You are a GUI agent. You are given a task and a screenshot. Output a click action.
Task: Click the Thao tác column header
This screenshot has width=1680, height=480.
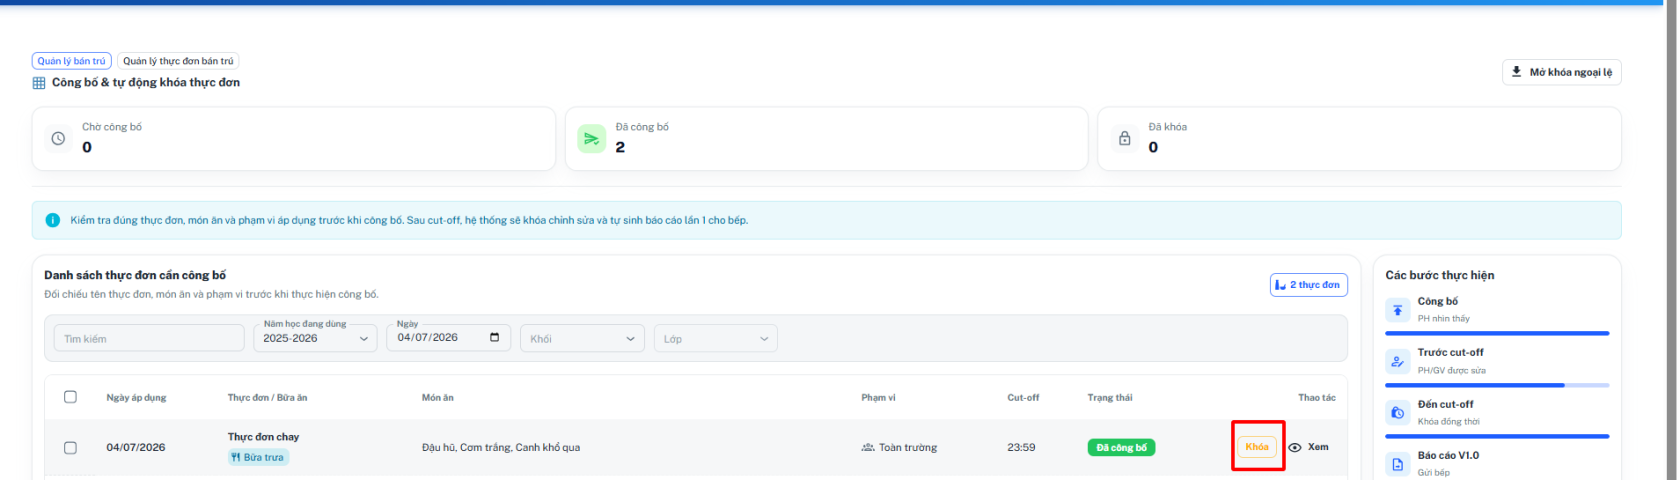1316,398
